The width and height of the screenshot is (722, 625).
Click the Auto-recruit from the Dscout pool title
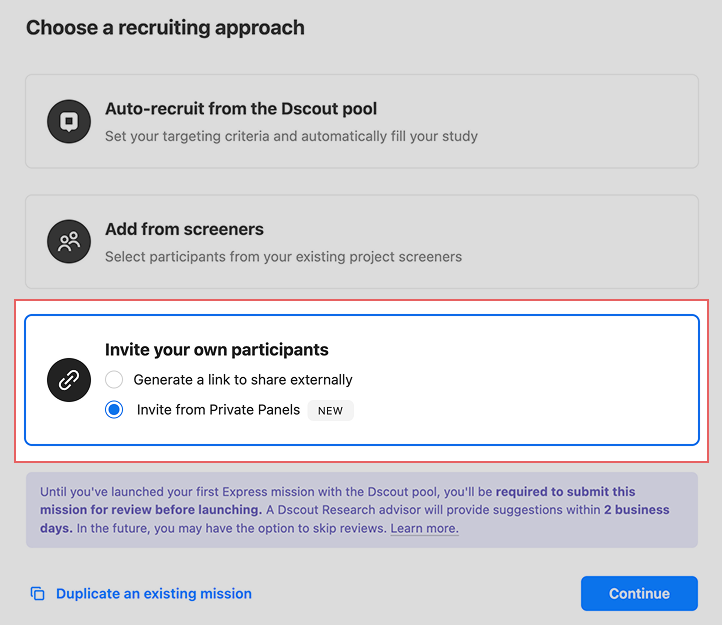241,109
